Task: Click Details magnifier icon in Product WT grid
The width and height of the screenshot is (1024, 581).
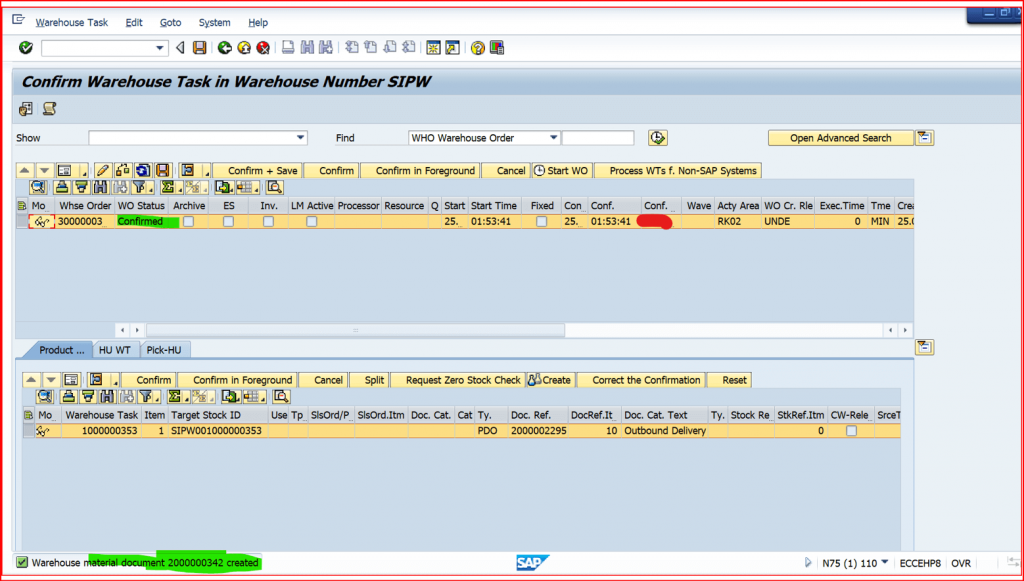Action: (44, 396)
